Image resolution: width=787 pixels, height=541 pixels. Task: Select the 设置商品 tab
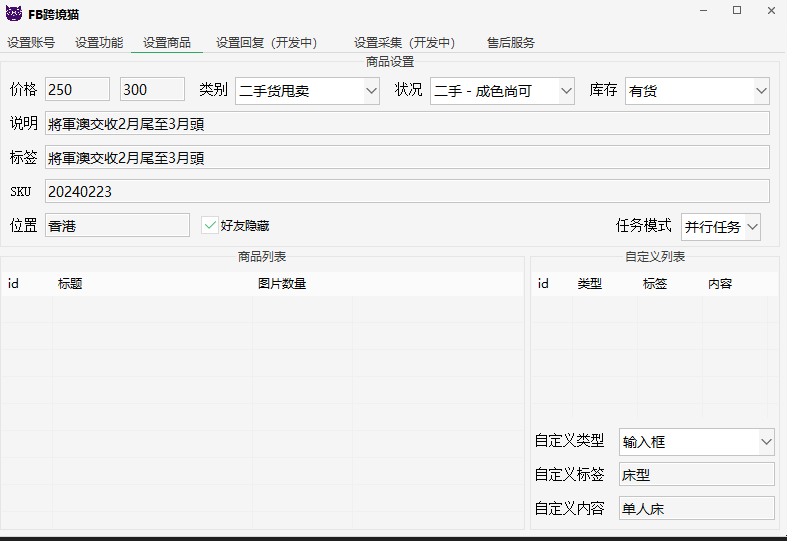pyautogui.click(x=167, y=43)
